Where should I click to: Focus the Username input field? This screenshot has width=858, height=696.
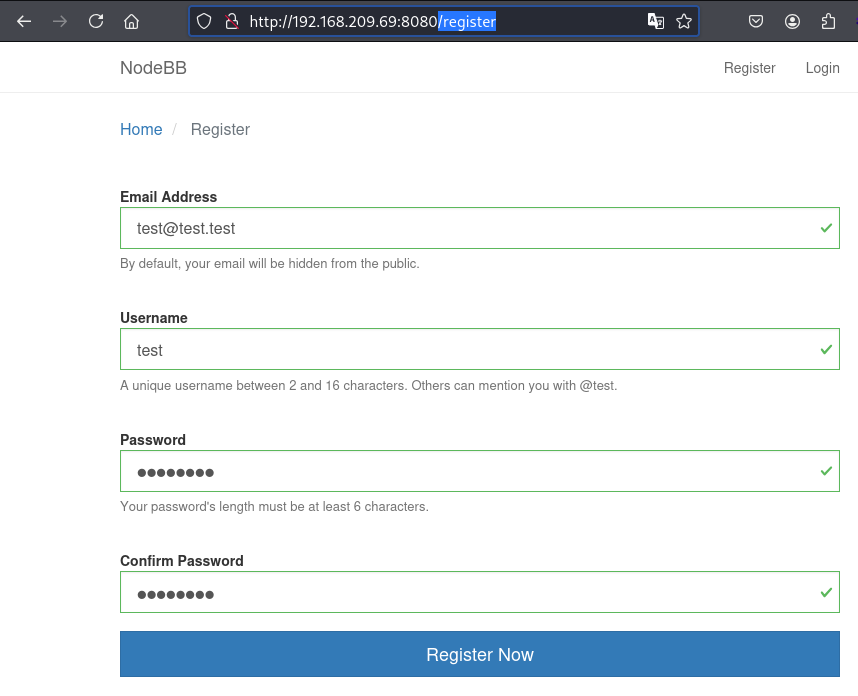[480, 349]
